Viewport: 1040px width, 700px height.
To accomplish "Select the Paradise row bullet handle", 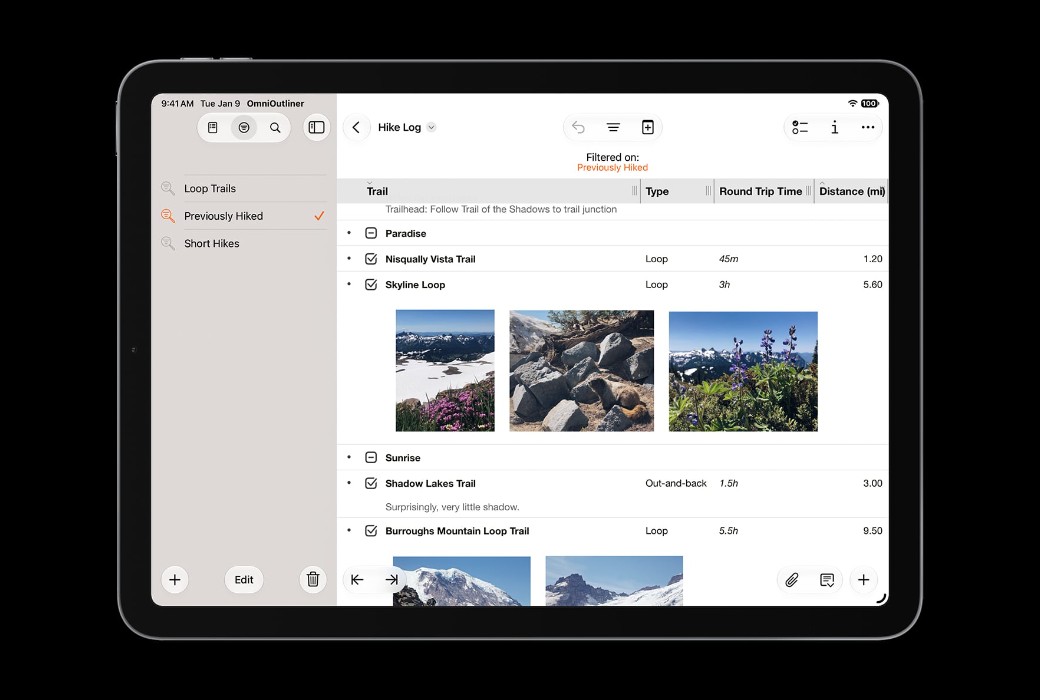I will click(x=349, y=234).
